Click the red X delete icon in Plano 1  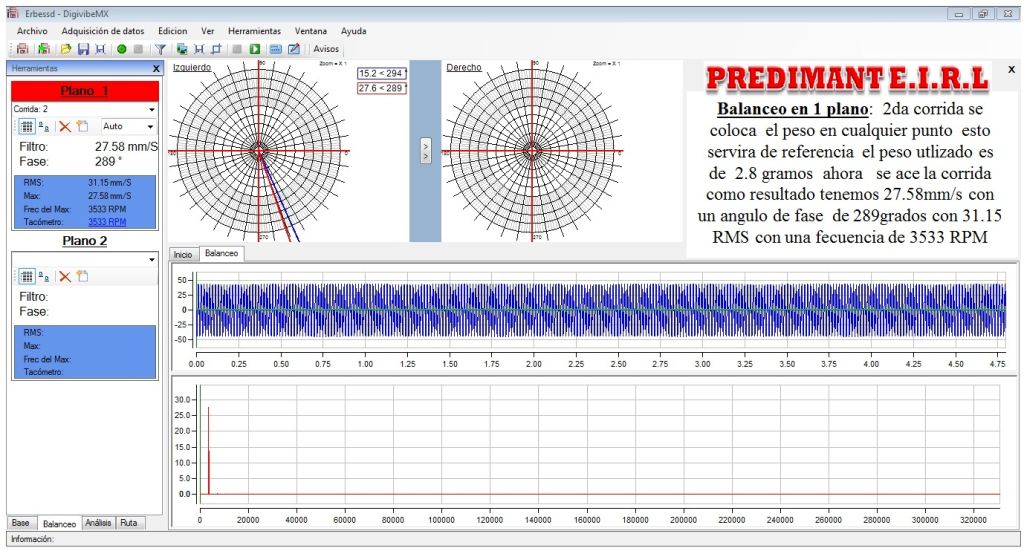click(64, 127)
